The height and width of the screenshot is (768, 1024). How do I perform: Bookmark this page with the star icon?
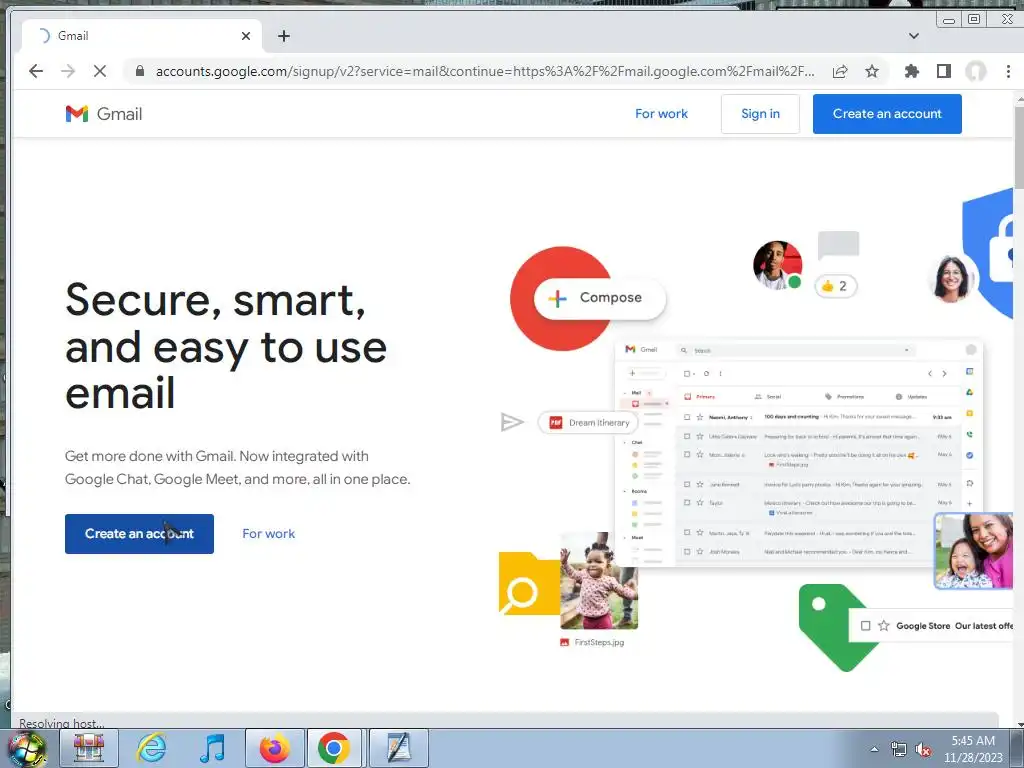click(872, 71)
